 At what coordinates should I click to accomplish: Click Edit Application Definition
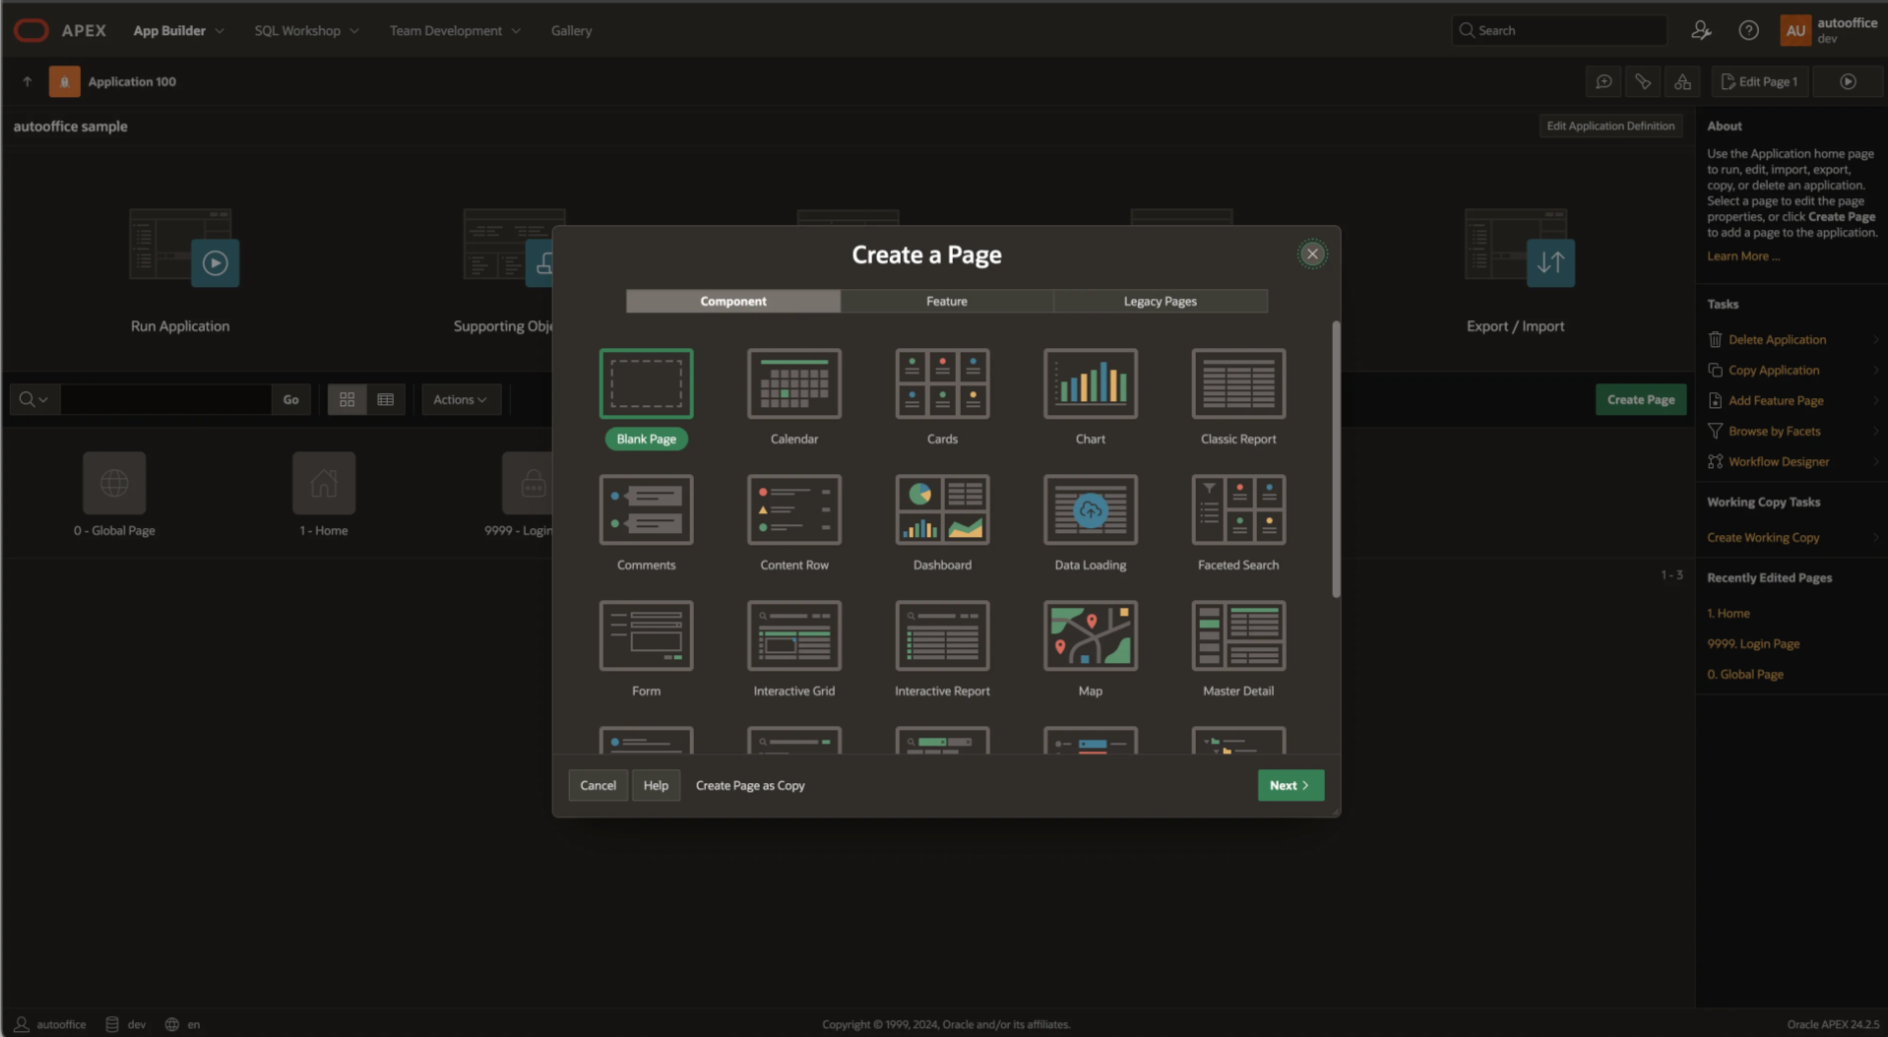click(1610, 126)
